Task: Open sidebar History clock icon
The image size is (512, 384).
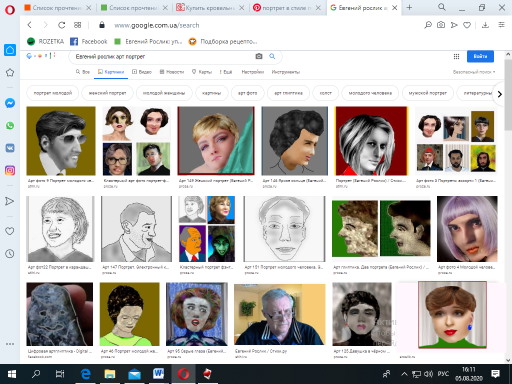Action: click(10, 254)
